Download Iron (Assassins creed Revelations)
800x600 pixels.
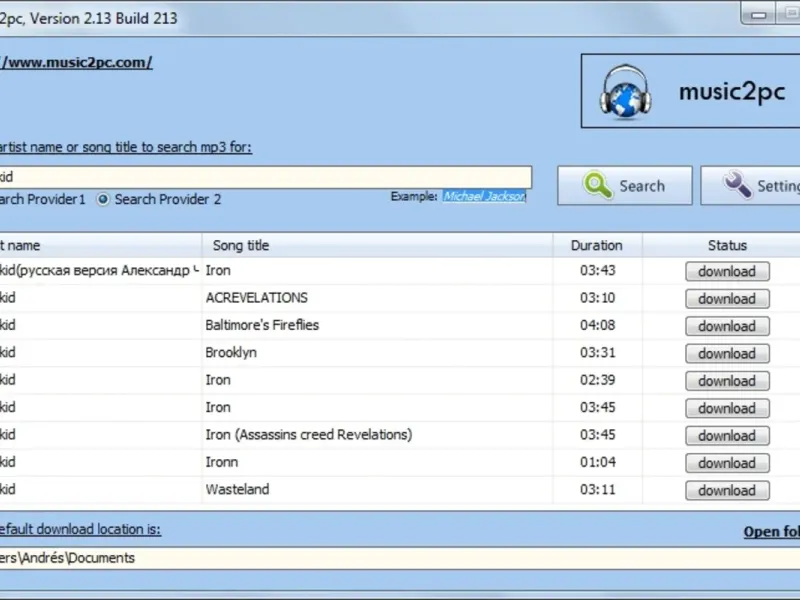727,436
